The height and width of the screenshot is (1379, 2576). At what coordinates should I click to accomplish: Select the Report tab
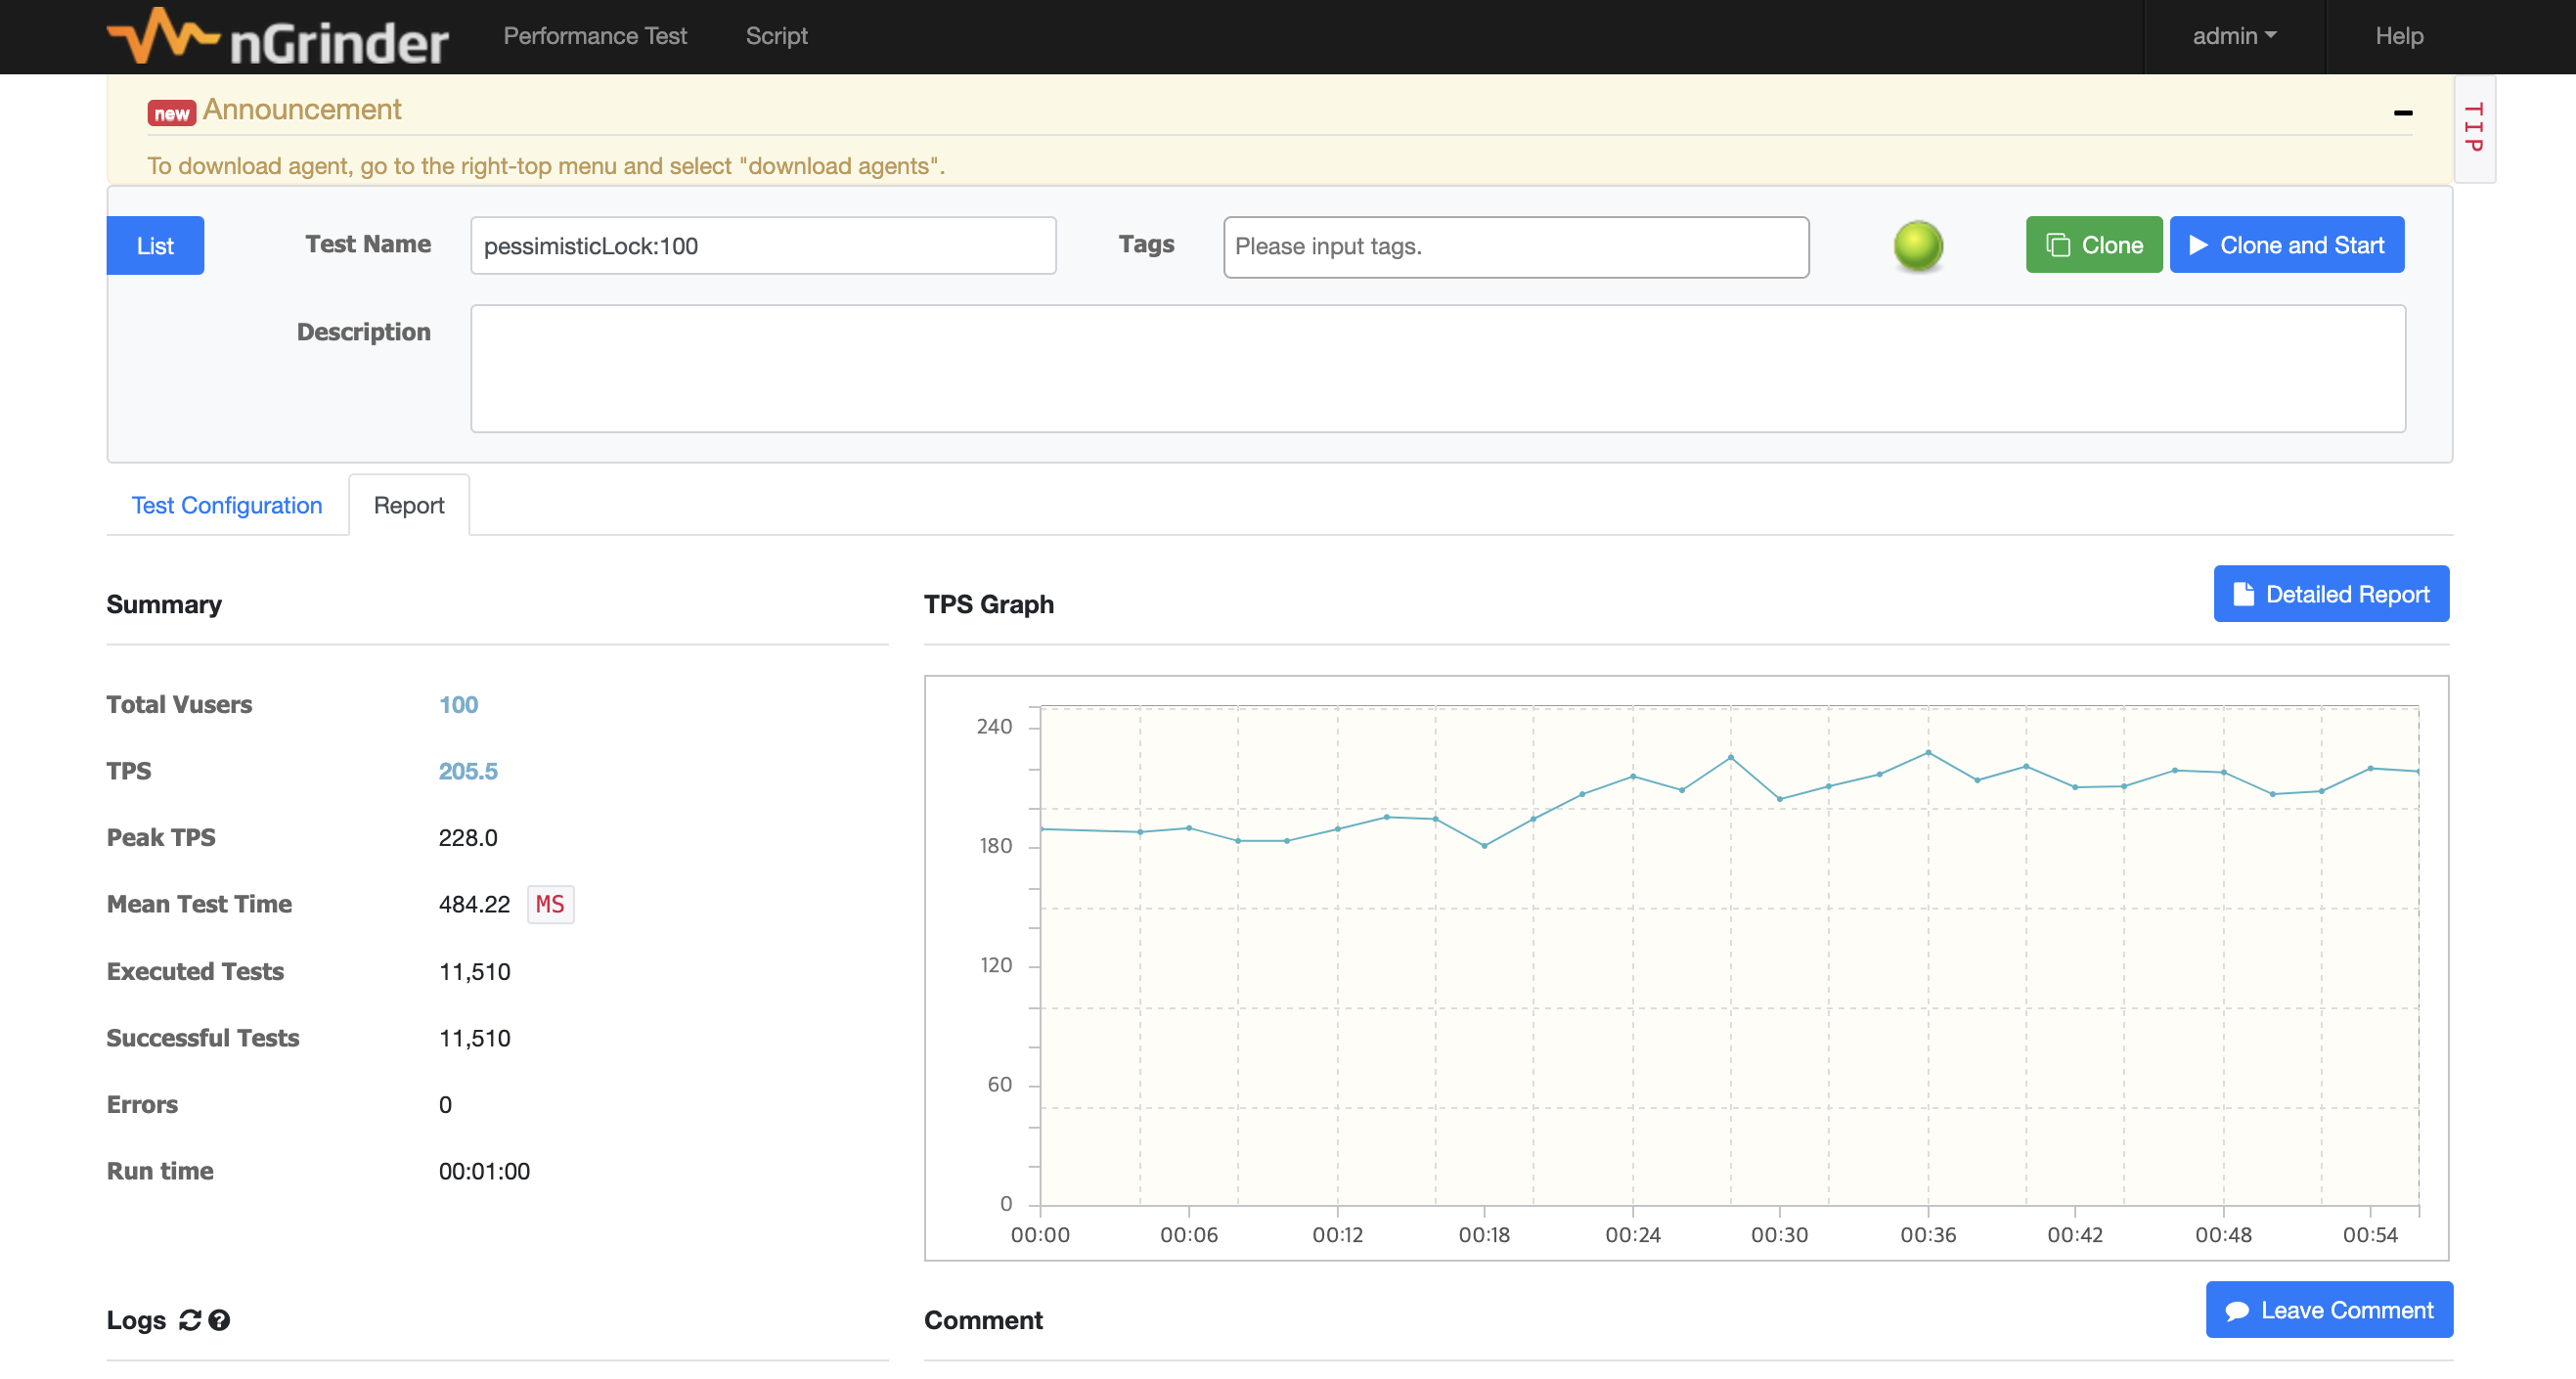(x=408, y=505)
